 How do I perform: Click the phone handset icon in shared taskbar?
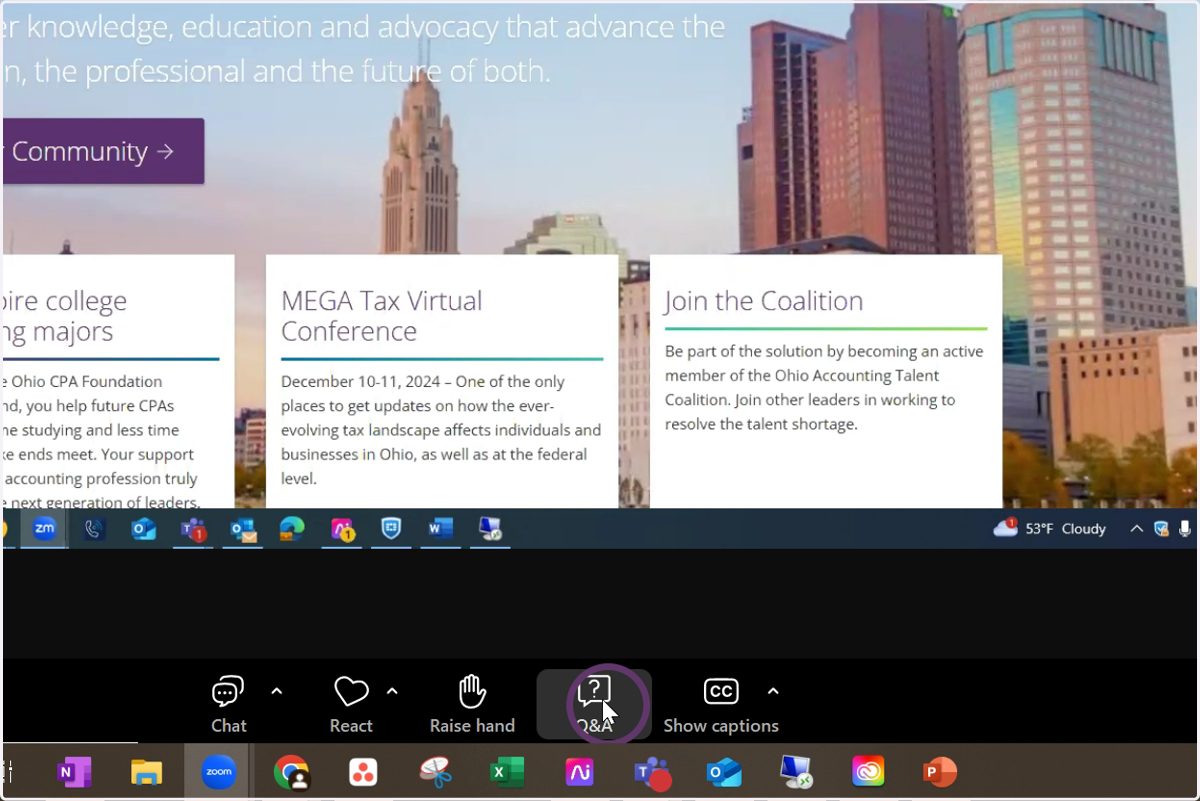(x=94, y=528)
